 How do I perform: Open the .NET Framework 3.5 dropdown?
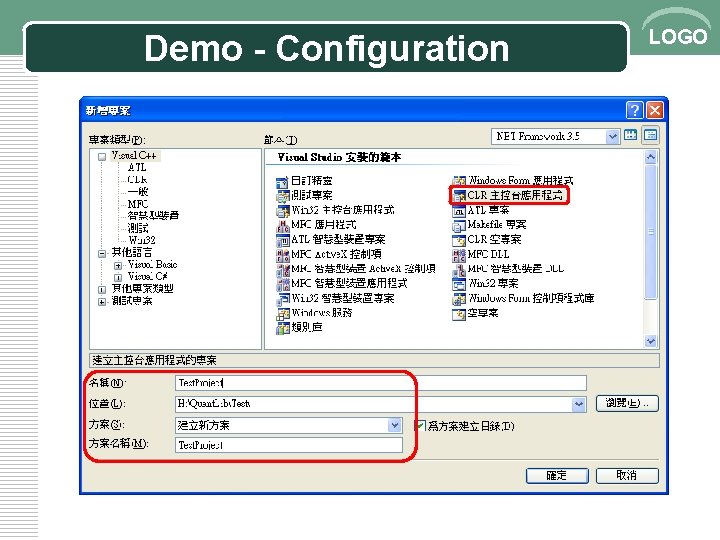click(x=612, y=136)
